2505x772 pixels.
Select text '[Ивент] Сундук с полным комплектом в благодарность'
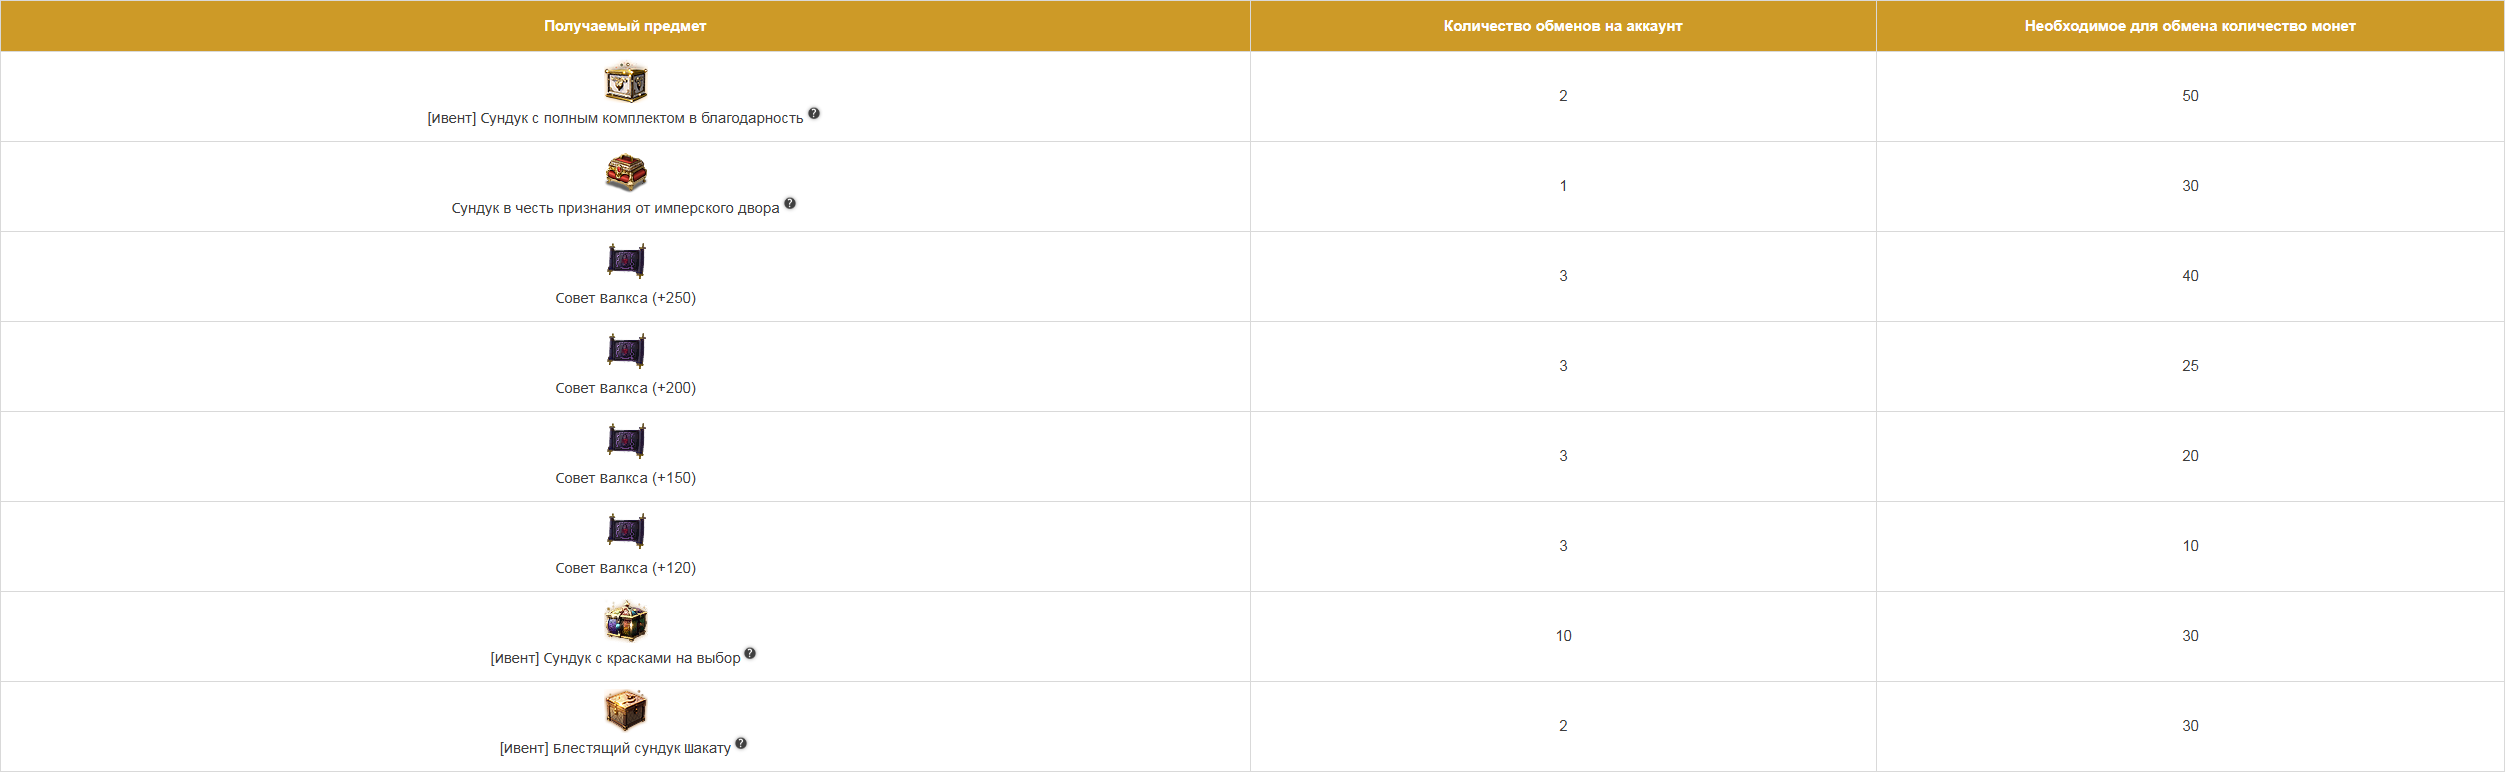coord(615,118)
